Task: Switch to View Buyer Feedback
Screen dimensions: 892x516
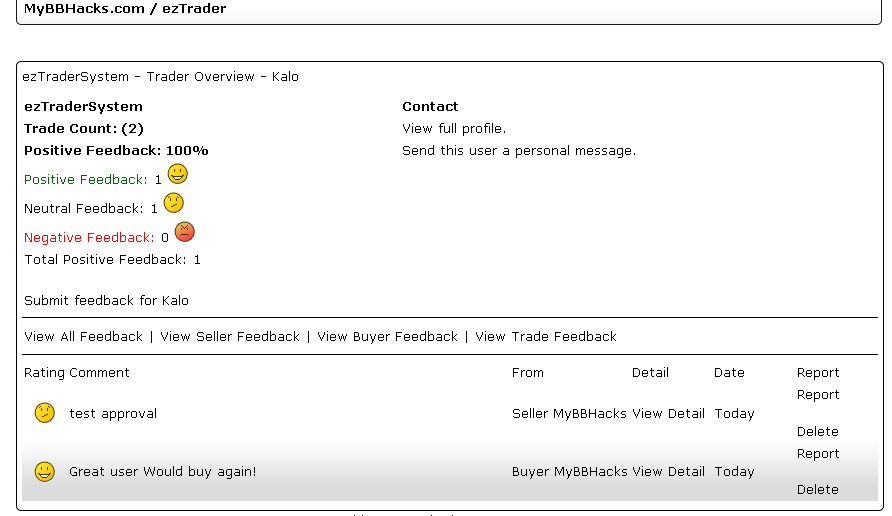Action: pyautogui.click(x=387, y=337)
